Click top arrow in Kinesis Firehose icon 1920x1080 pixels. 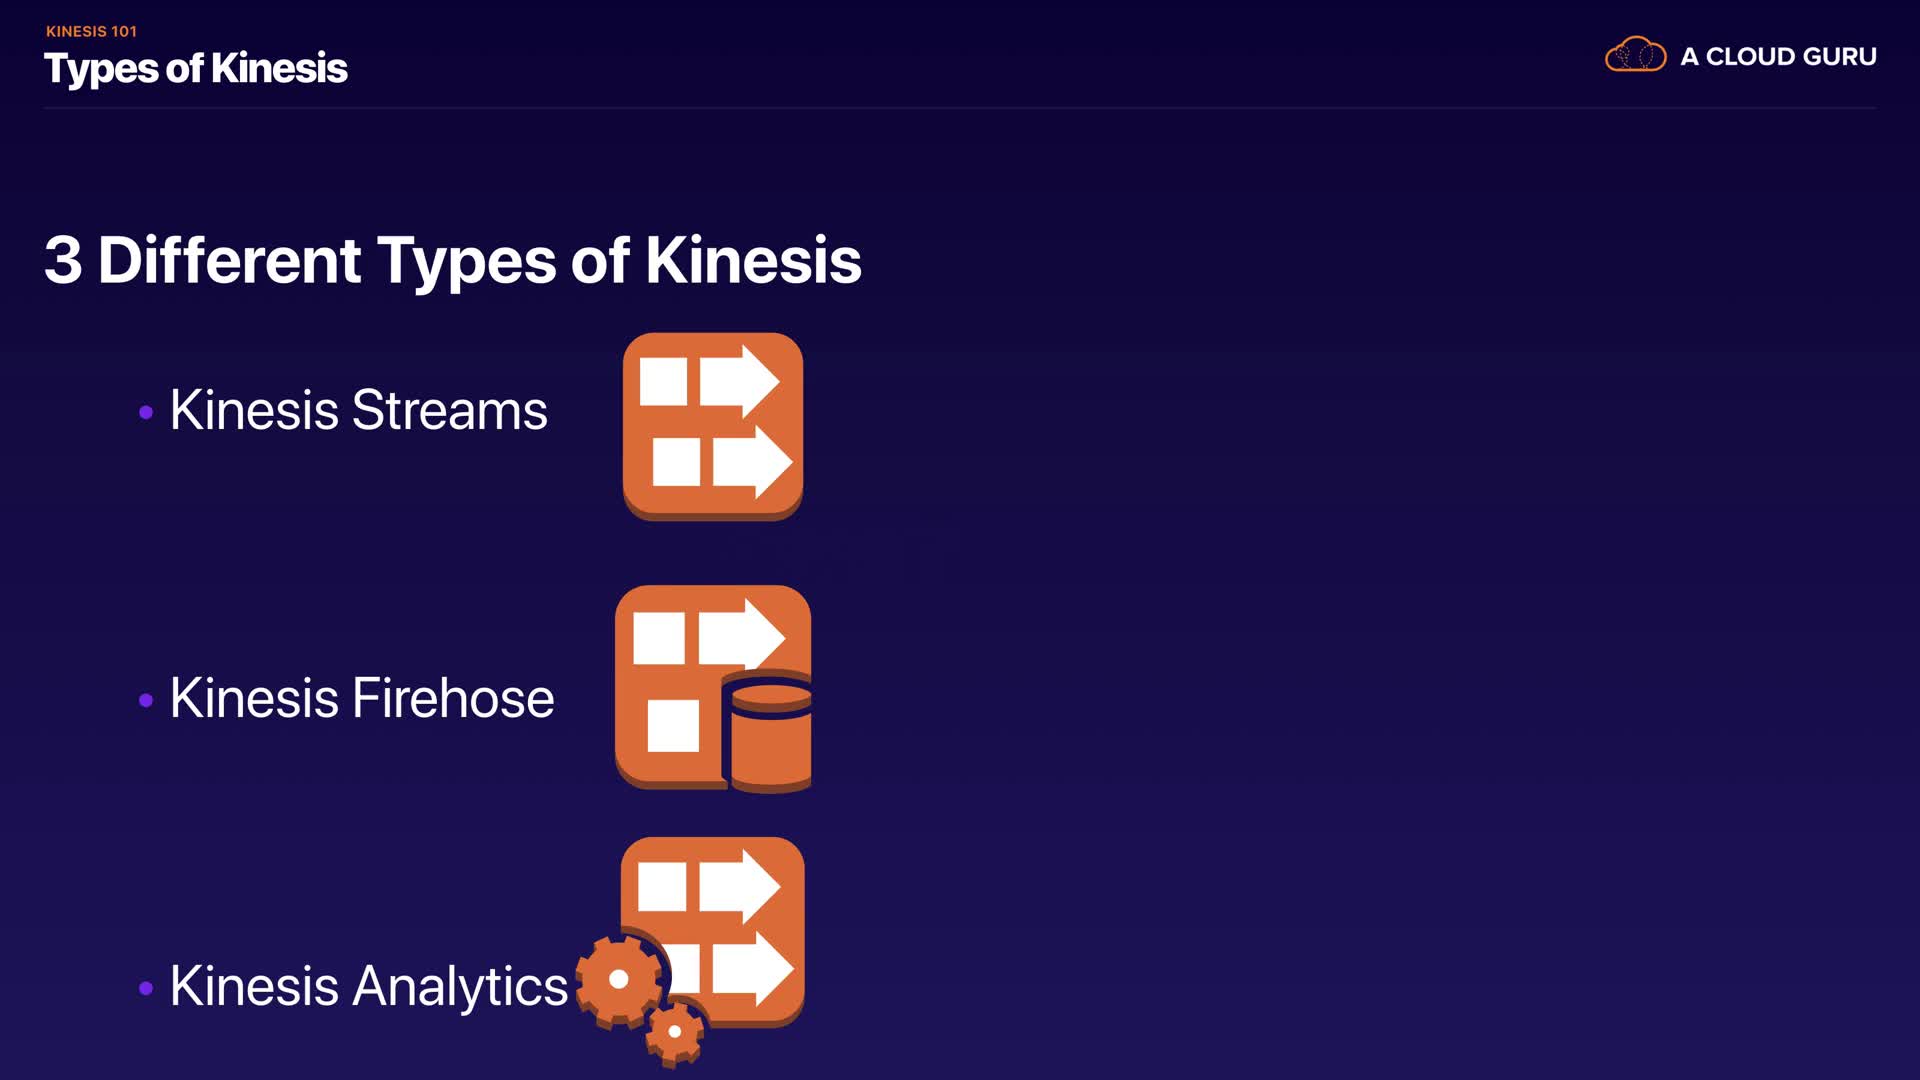click(740, 635)
